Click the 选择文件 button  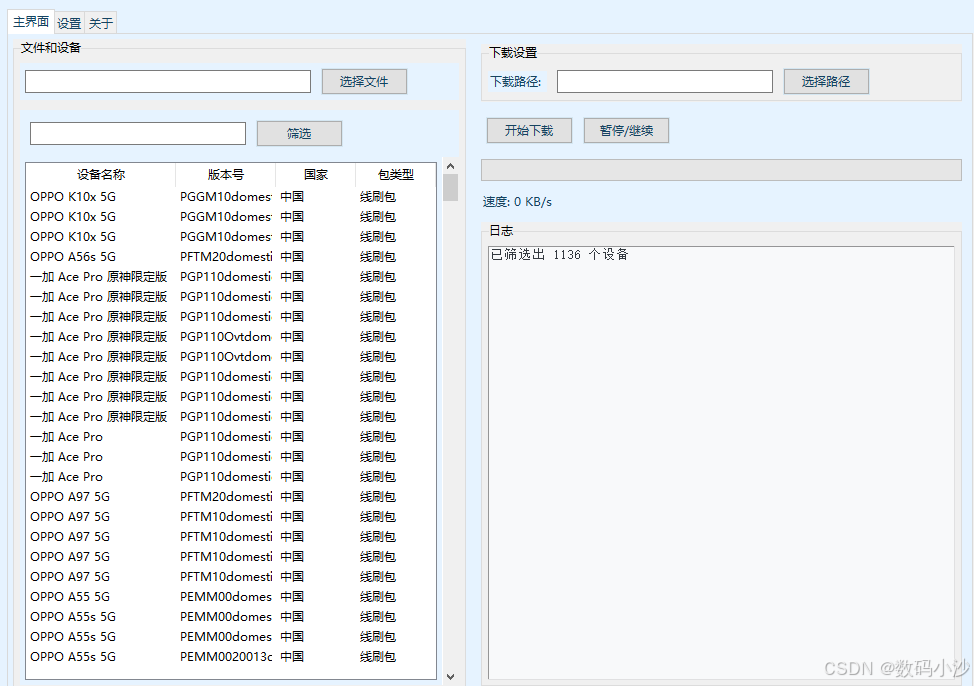[x=364, y=81]
